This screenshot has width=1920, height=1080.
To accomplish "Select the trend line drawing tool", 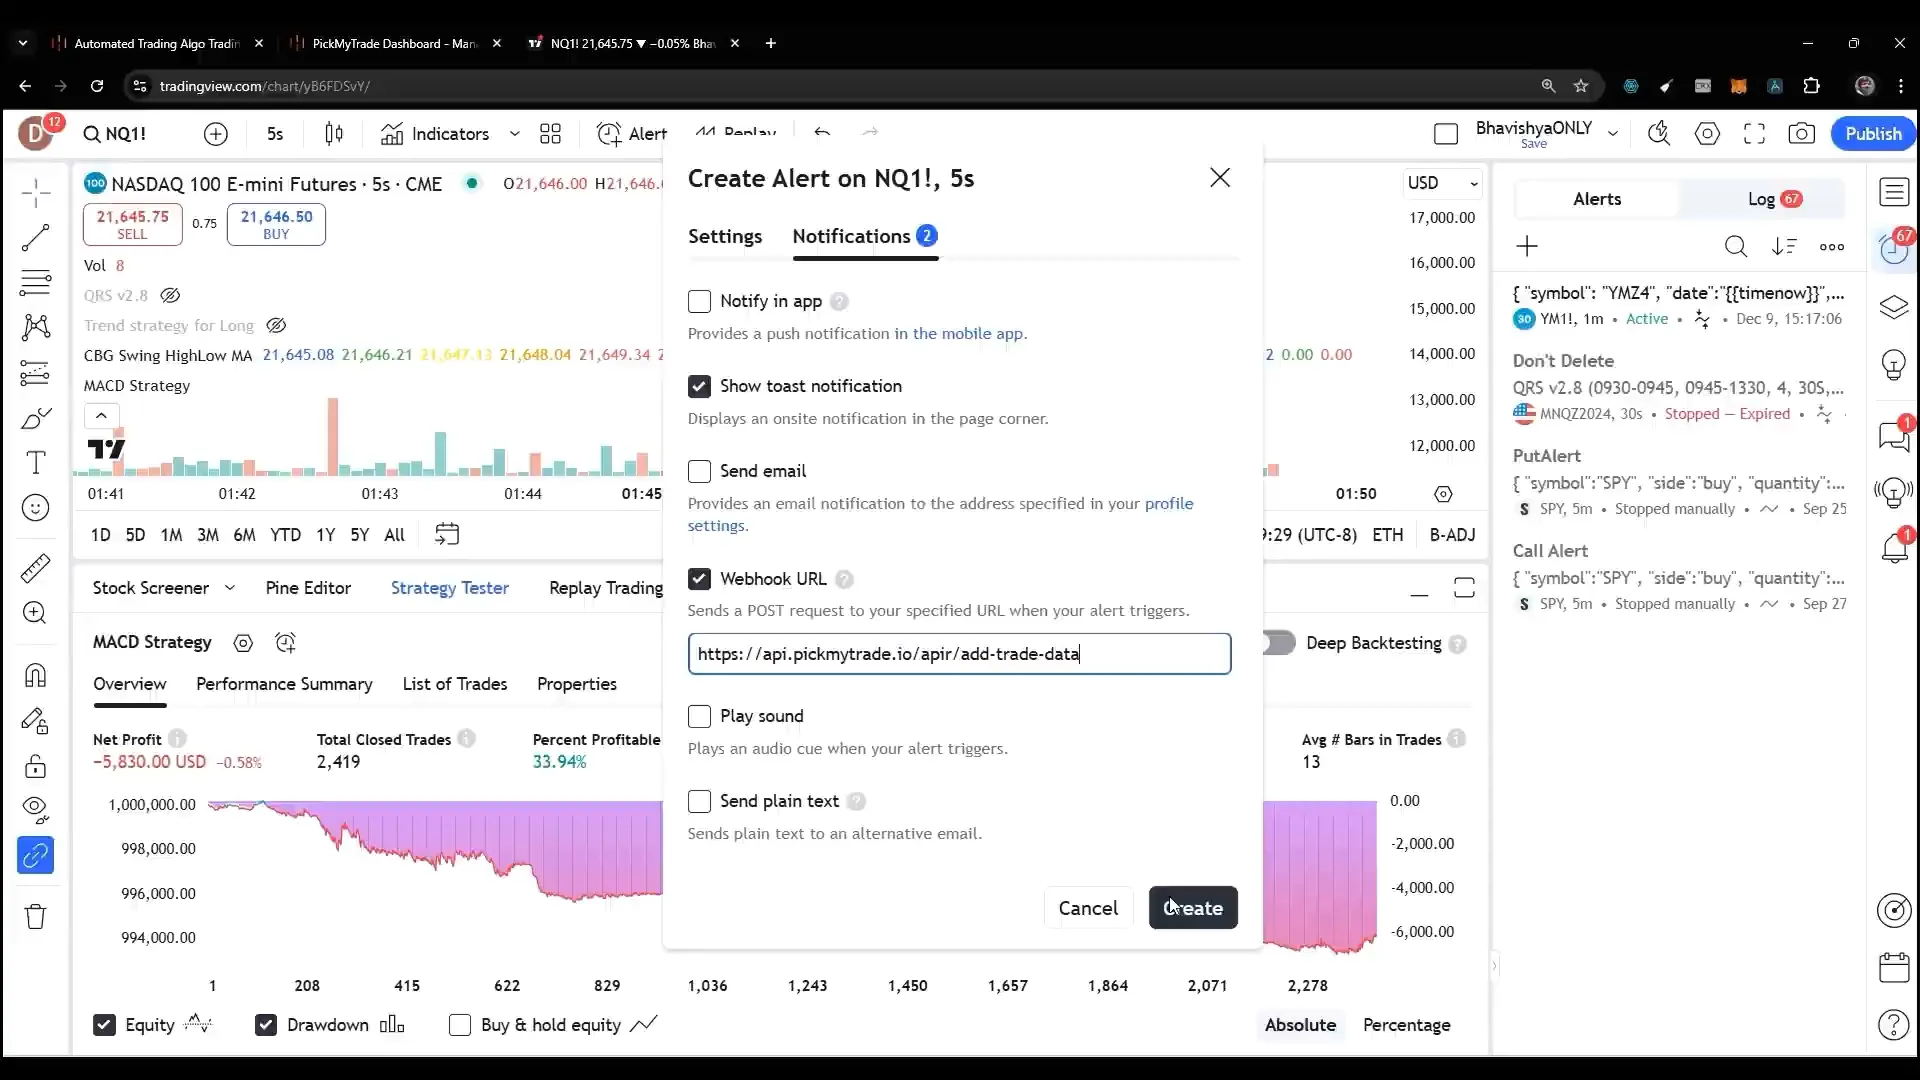I will tap(36, 237).
